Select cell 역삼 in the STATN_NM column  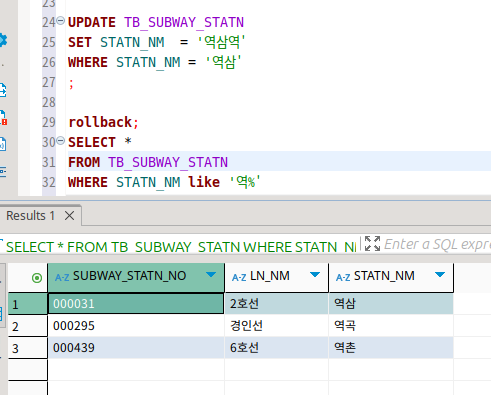tap(391, 304)
